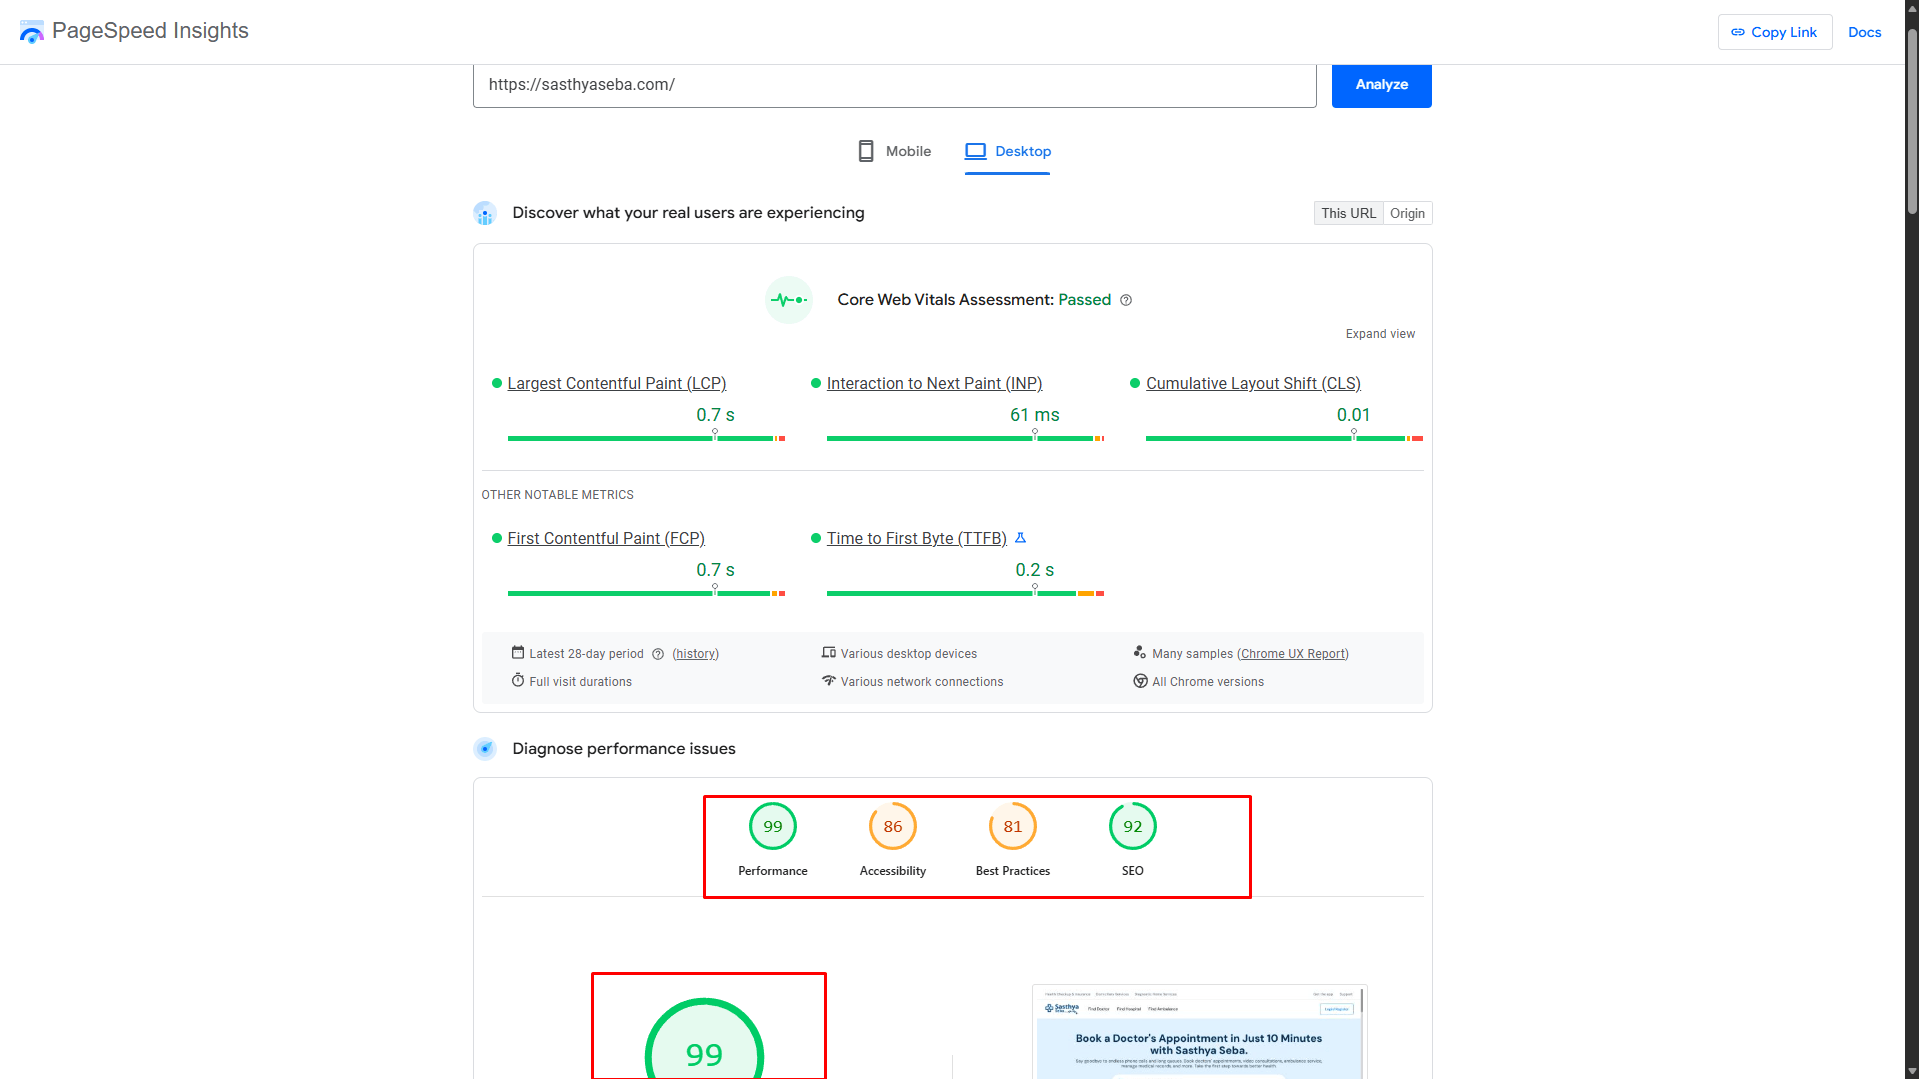Click the Passed assessment status text
The width and height of the screenshot is (1919, 1079).
point(1085,300)
